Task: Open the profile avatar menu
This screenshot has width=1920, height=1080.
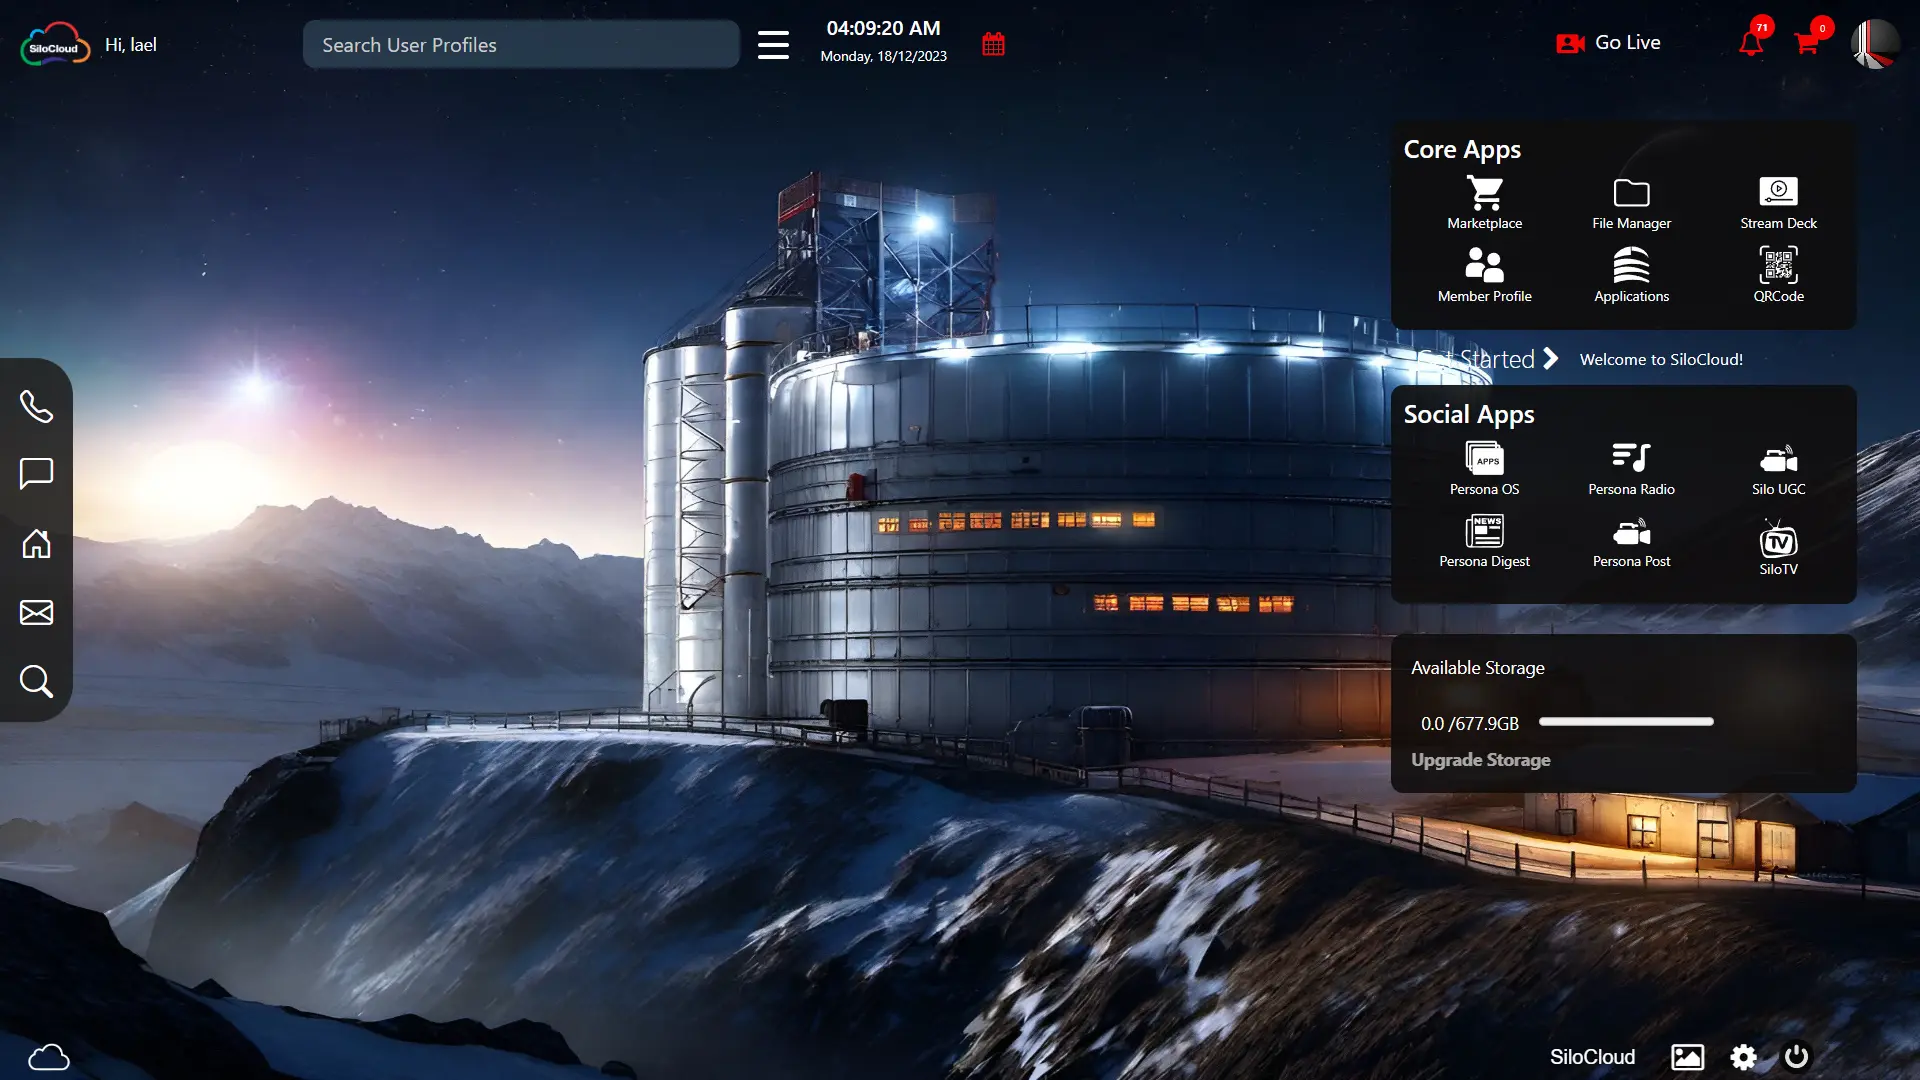Action: [1875, 43]
